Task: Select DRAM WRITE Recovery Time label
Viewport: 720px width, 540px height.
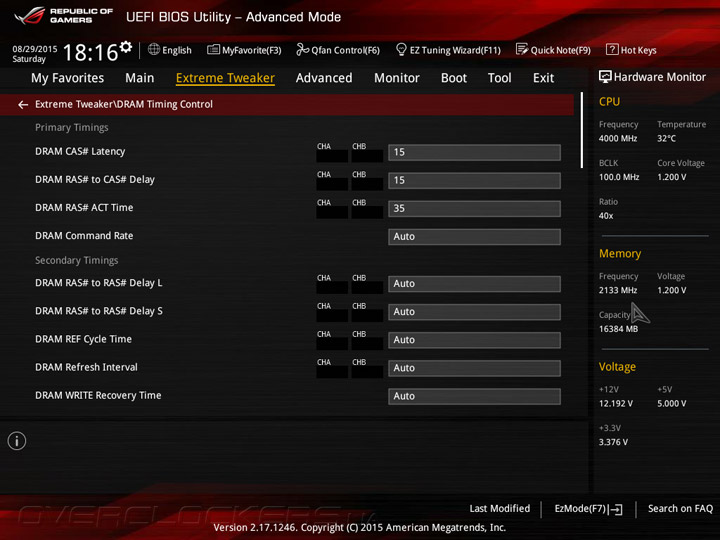Action: coord(98,395)
